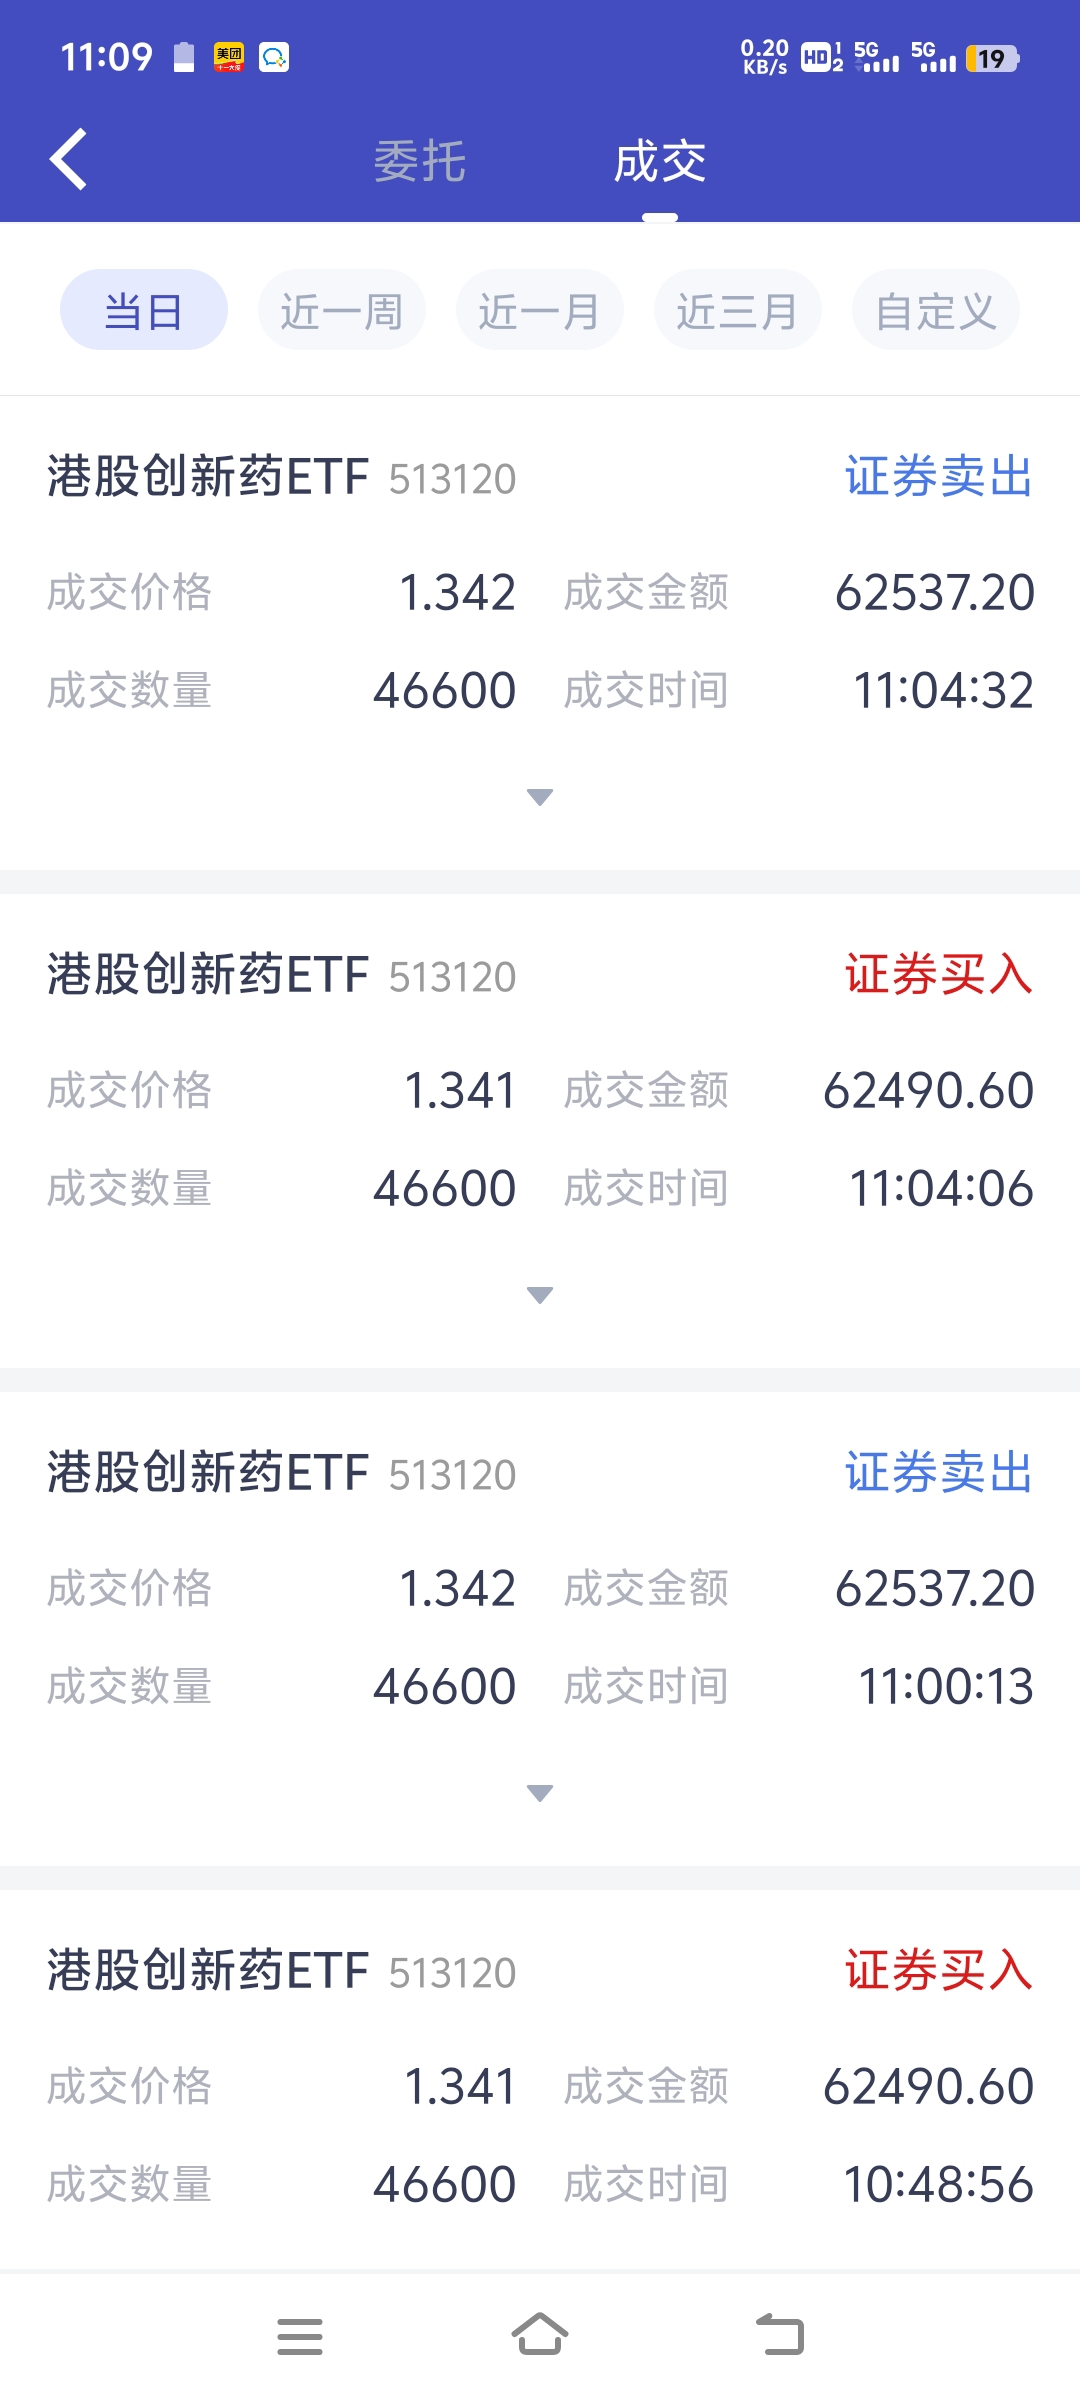Expand details of 11:04:32 sell trade

[540, 797]
